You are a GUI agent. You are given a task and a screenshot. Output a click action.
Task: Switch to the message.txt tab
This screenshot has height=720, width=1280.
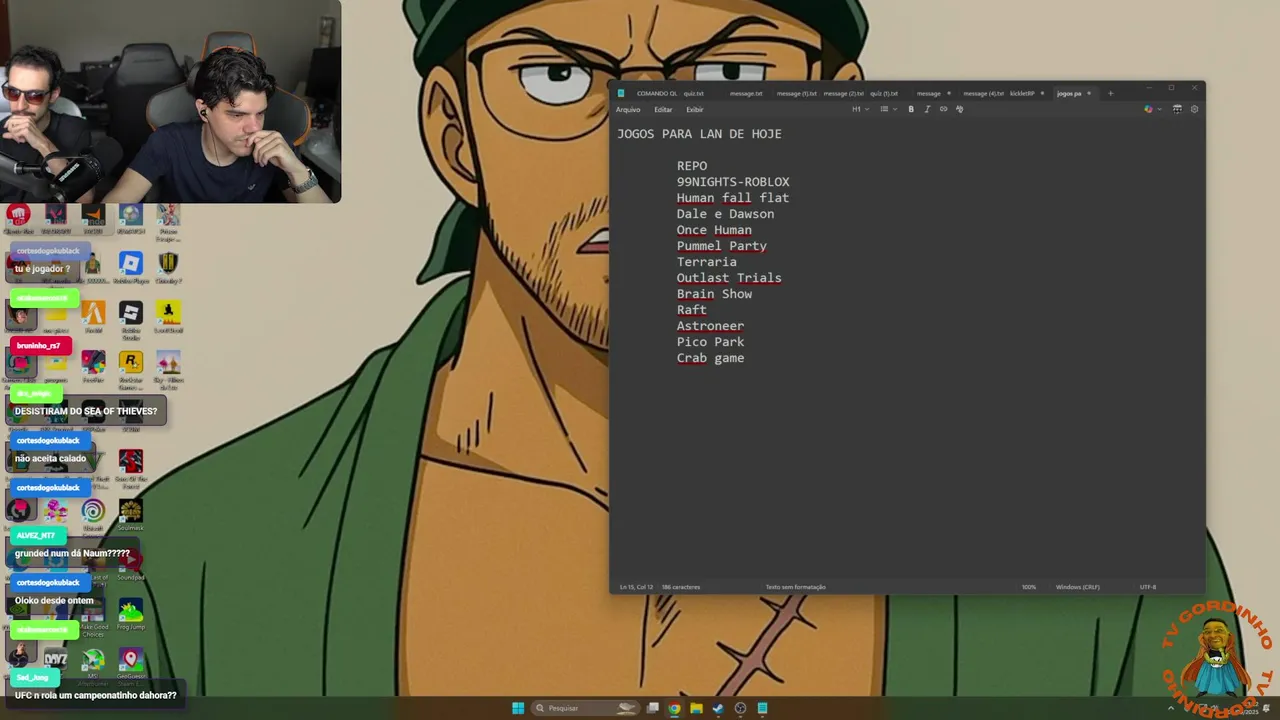(x=746, y=93)
